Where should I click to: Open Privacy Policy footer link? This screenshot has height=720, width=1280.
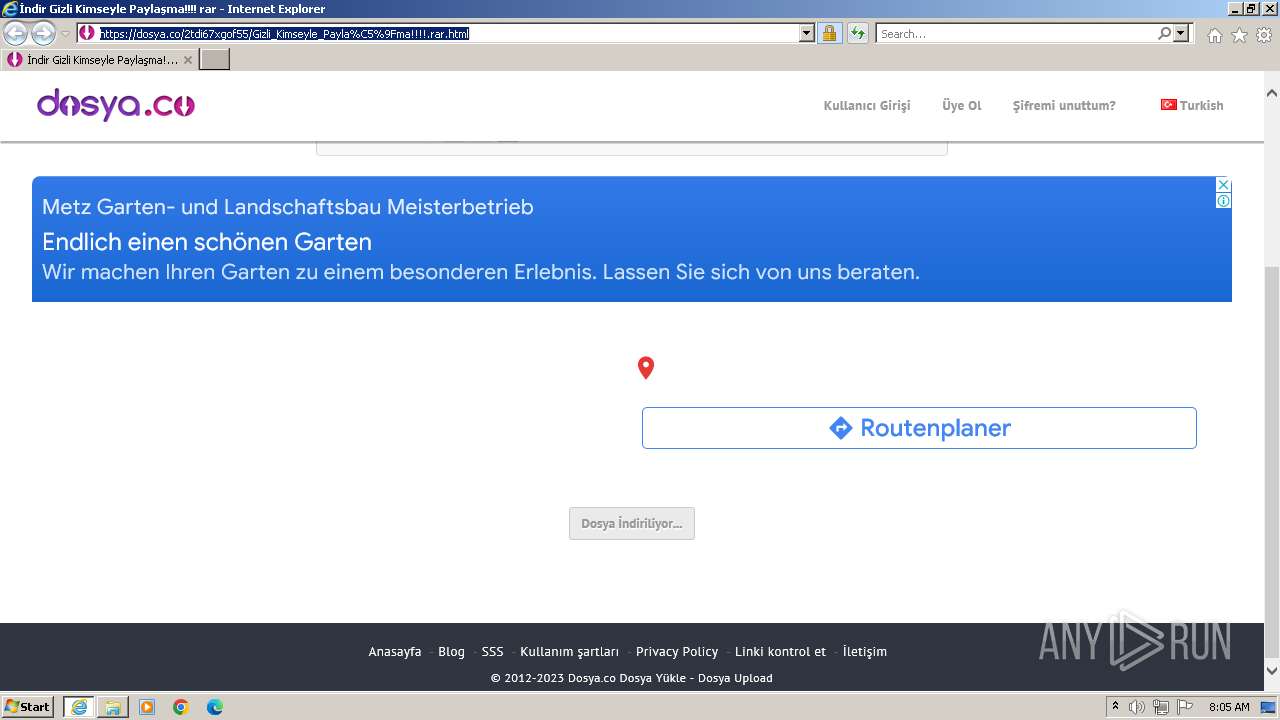click(x=677, y=651)
